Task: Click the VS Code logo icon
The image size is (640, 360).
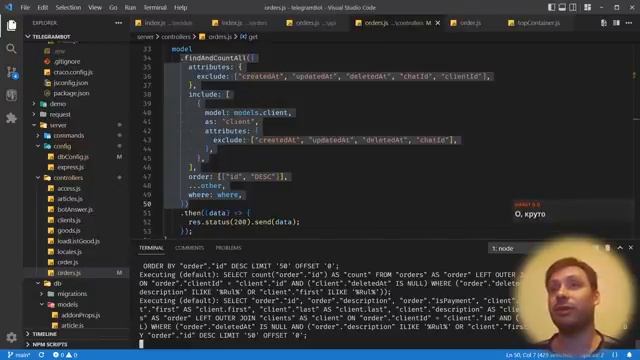Action: point(9,7)
